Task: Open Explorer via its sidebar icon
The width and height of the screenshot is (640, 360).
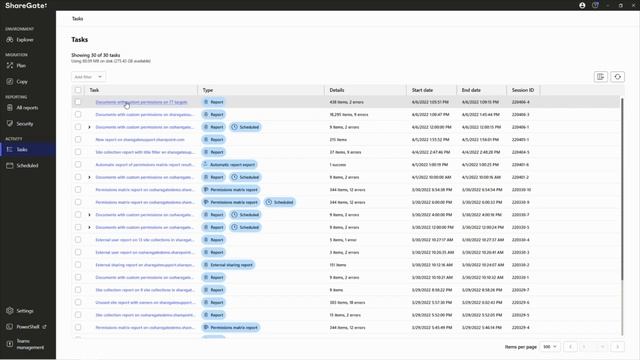Action: (x=10, y=40)
